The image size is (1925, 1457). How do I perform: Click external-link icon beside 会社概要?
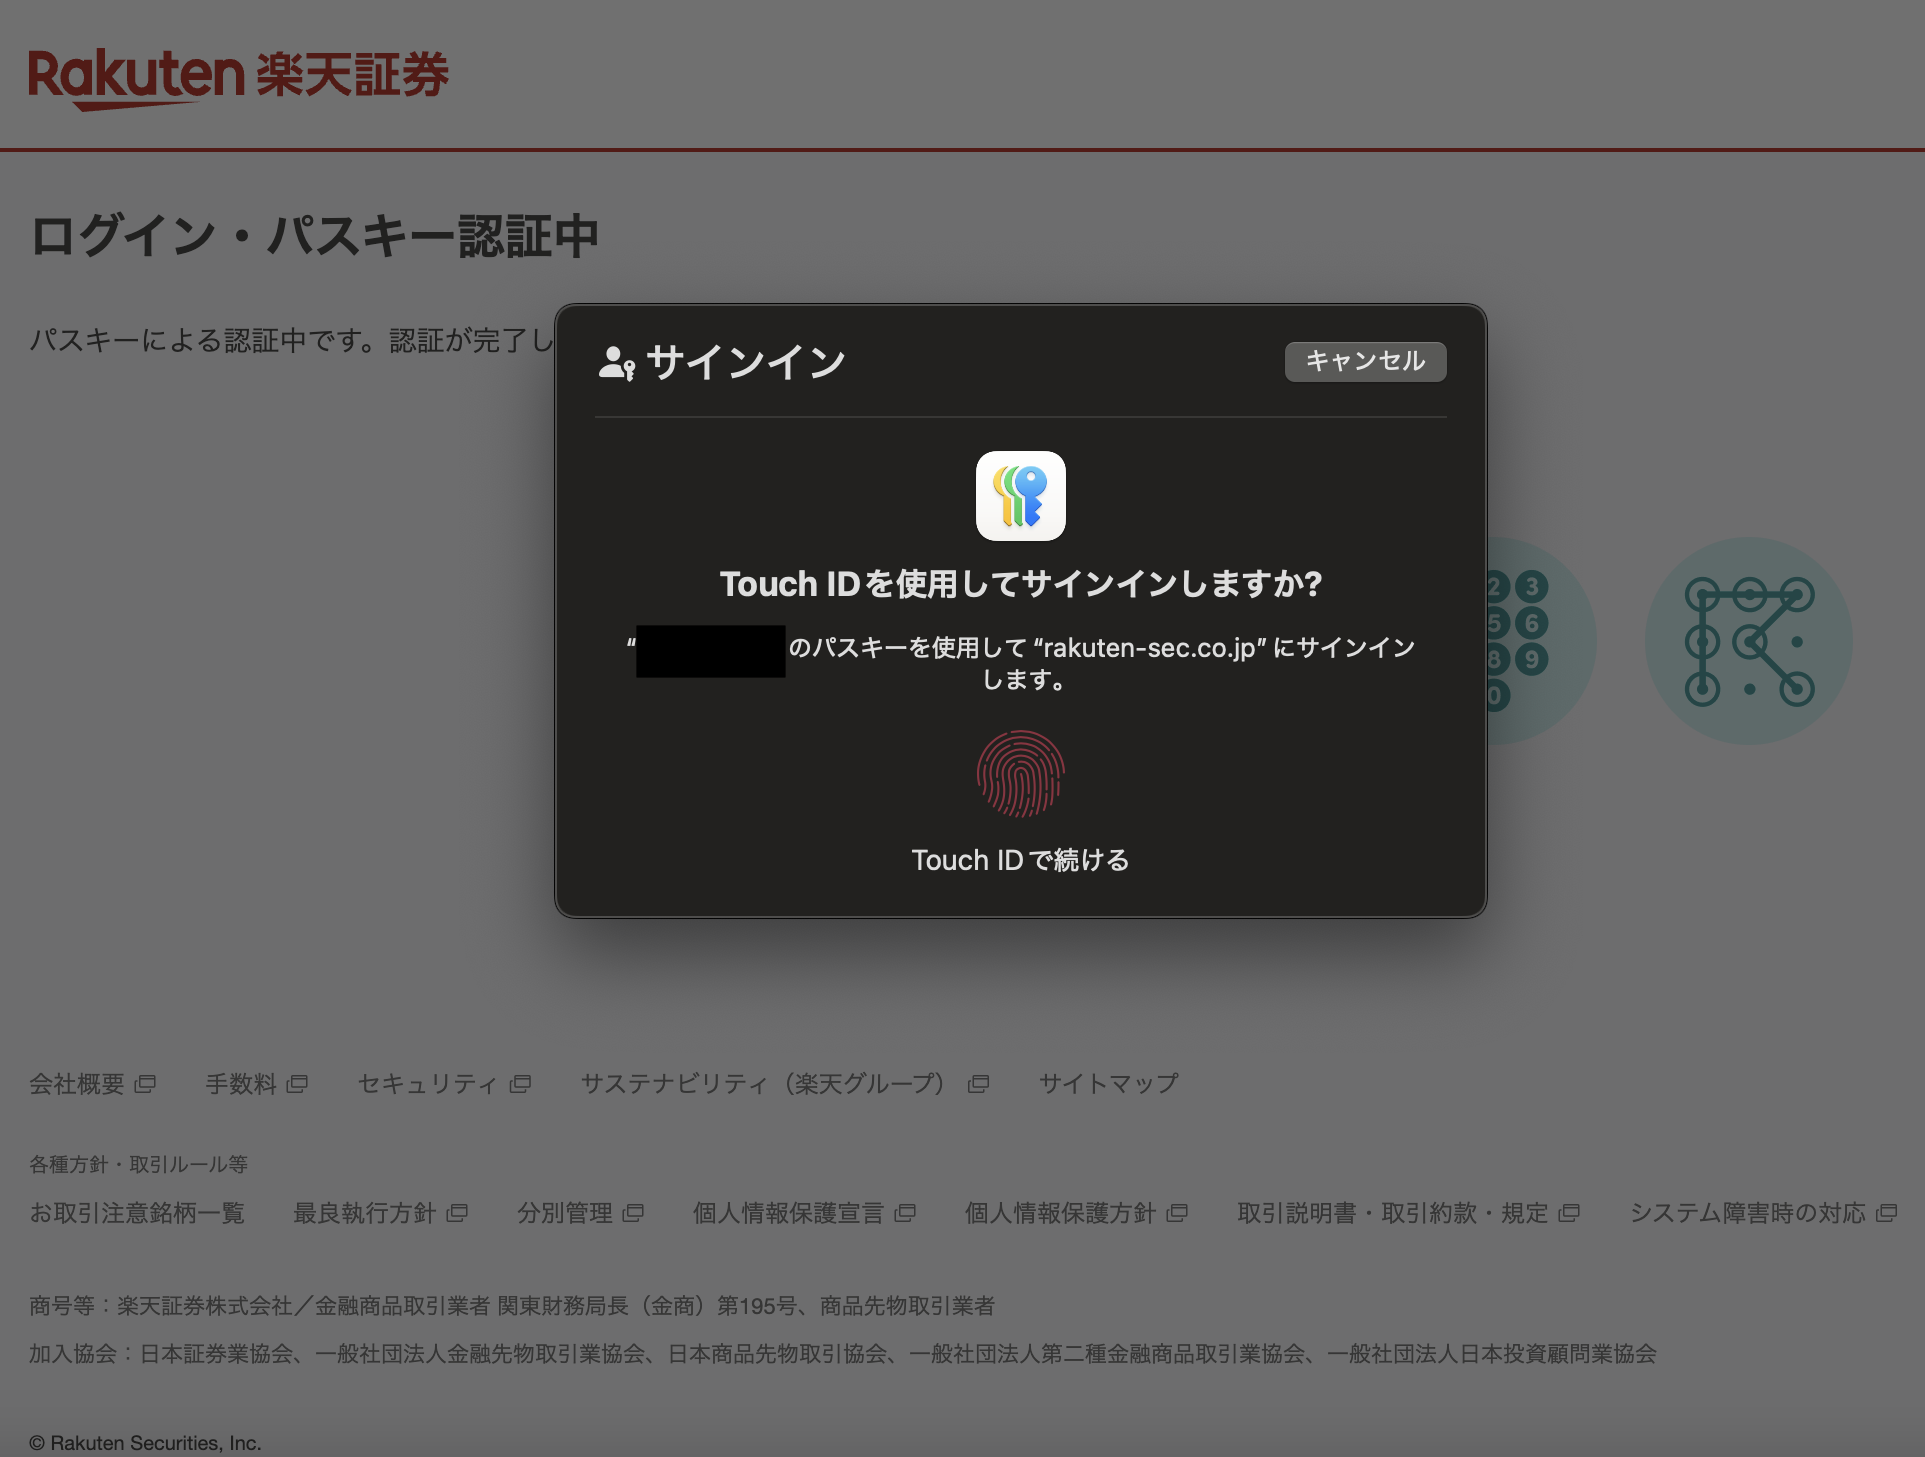click(146, 1084)
